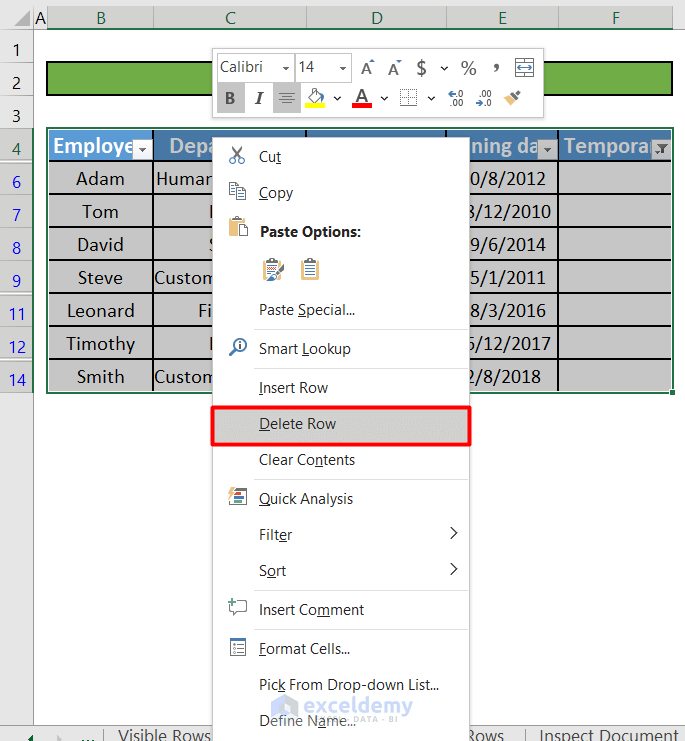The width and height of the screenshot is (685, 741).
Task: Click Increase Decimal icon
Action: 456,98
